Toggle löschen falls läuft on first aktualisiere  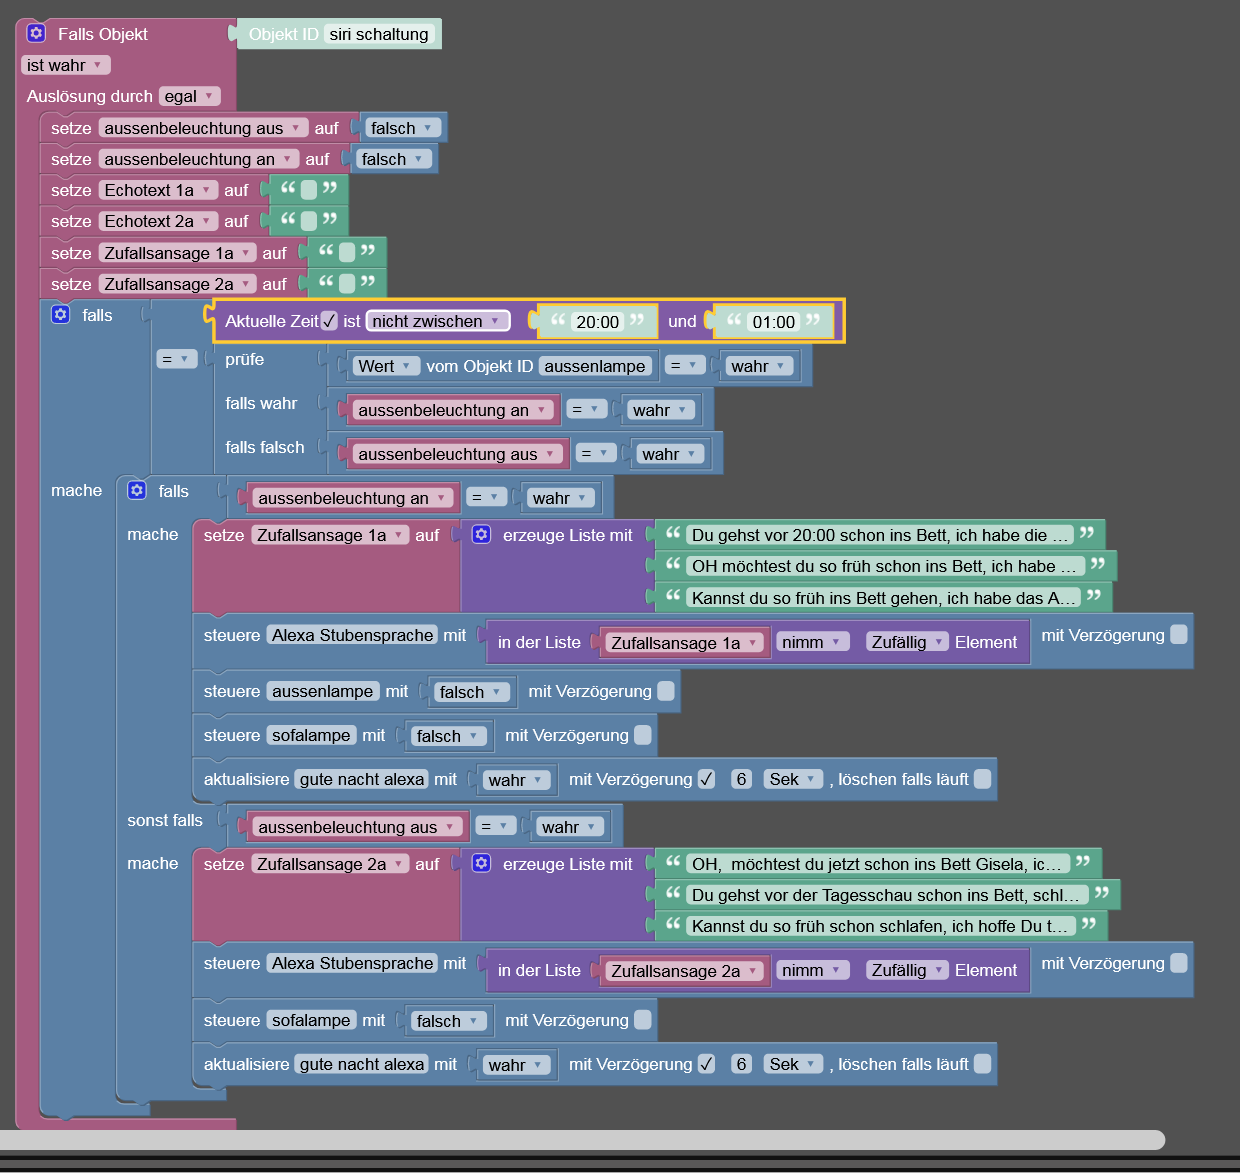pyautogui.click(x=983, y=779)
